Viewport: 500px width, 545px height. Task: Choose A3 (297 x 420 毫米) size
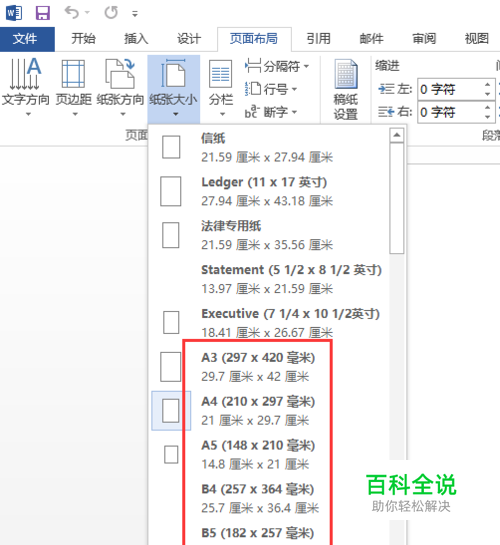tap(270, 367)
